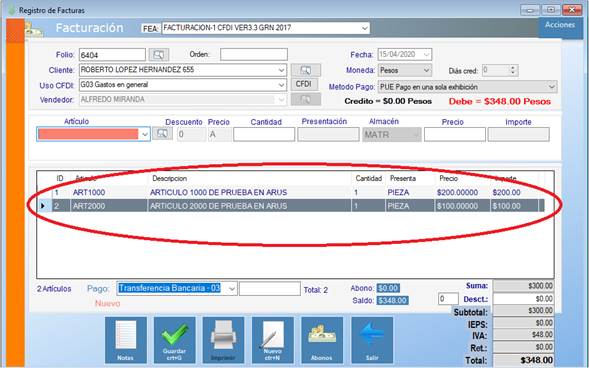Open the Pago Transferencia Bancaria dropdown
The height and width of the screenshot is (368, 589).
pyautogui.click(x=232, y=288)
